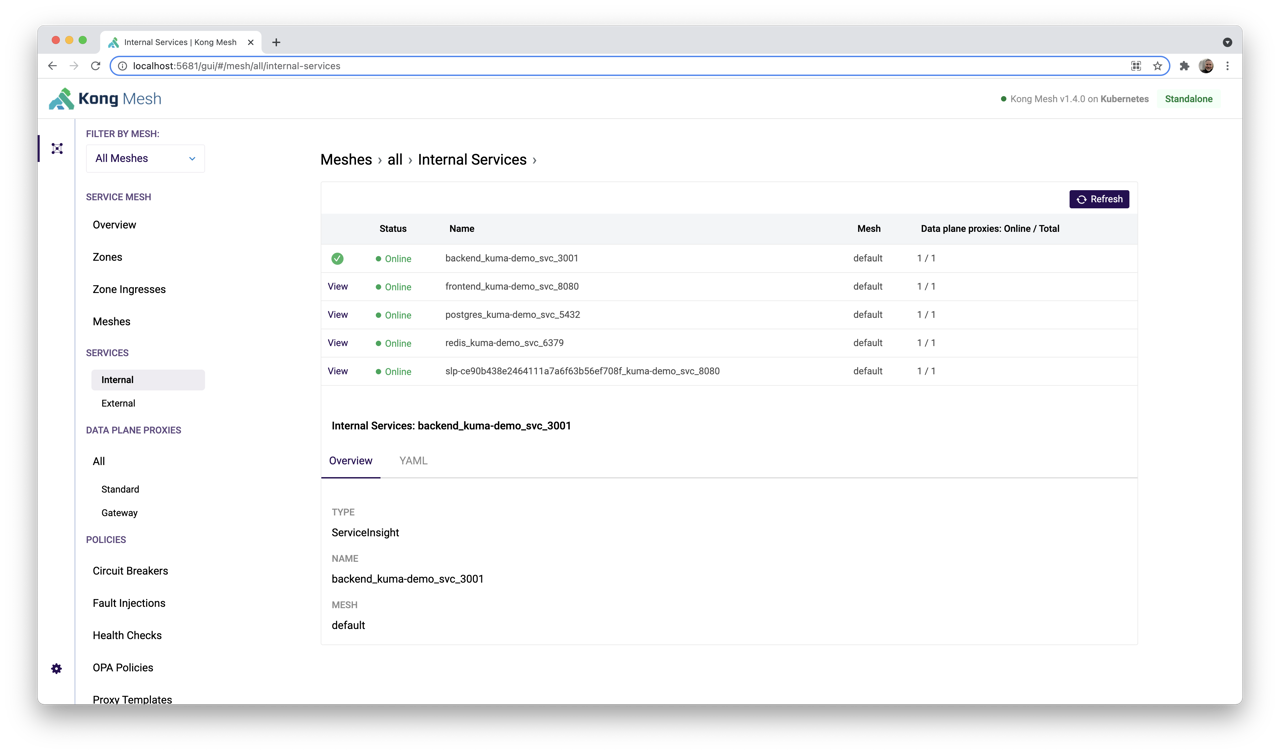Switch to the YAML tab
The height and width of the screenshot is (754, 1280).
pos(413,461)
